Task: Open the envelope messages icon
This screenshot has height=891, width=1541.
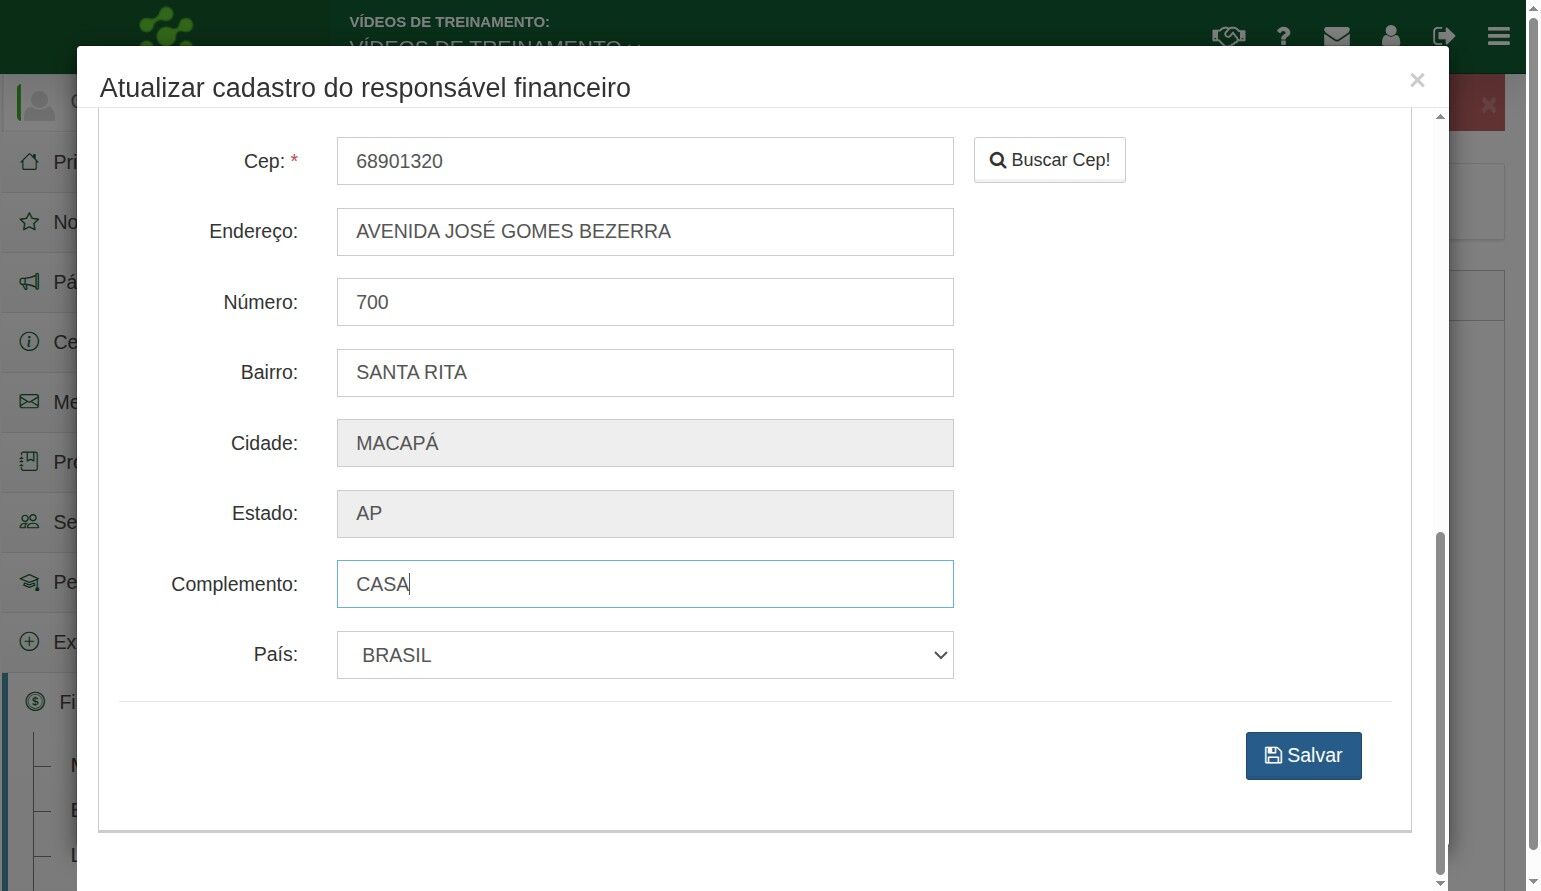Action: pos(1336,36)
